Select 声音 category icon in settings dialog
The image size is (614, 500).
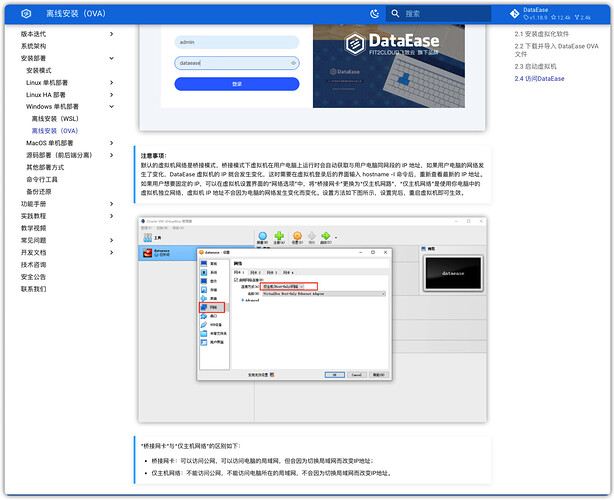click(204, 298)
